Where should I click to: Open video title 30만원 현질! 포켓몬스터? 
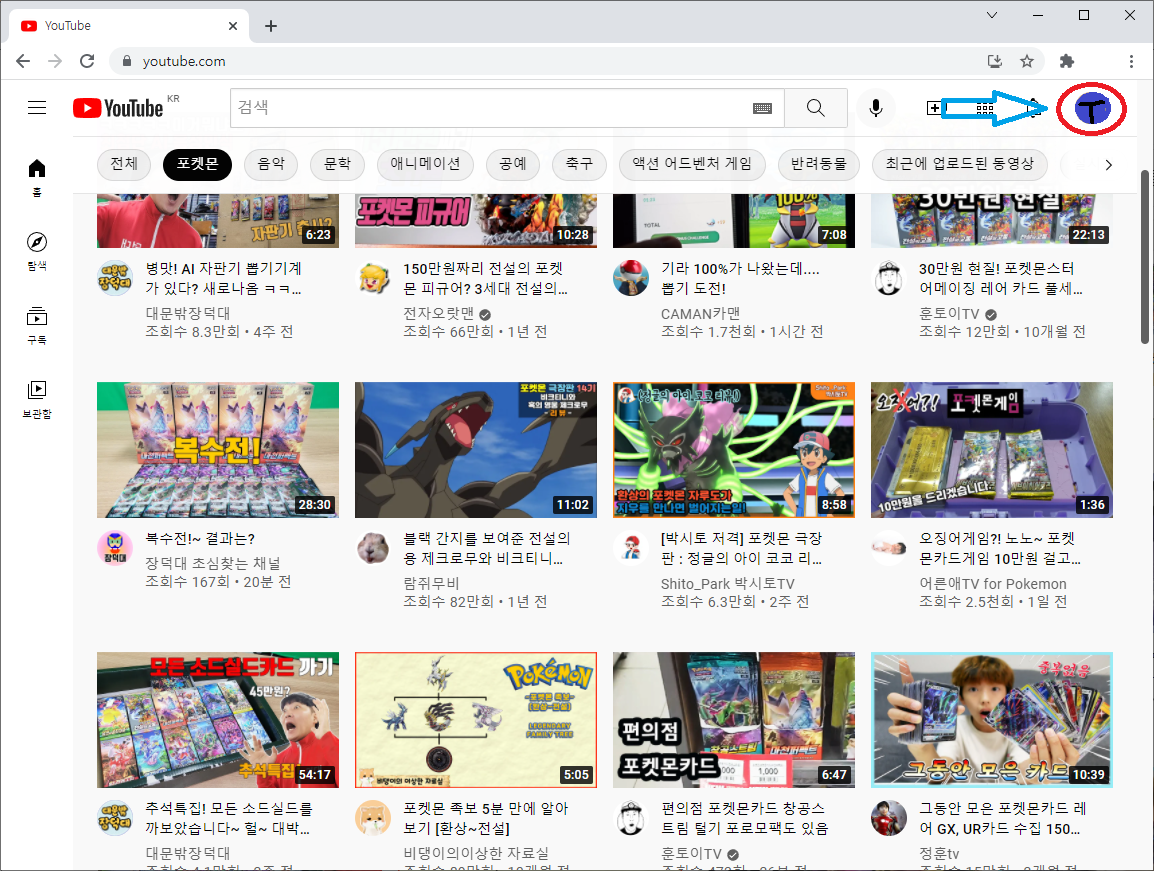1000,279
